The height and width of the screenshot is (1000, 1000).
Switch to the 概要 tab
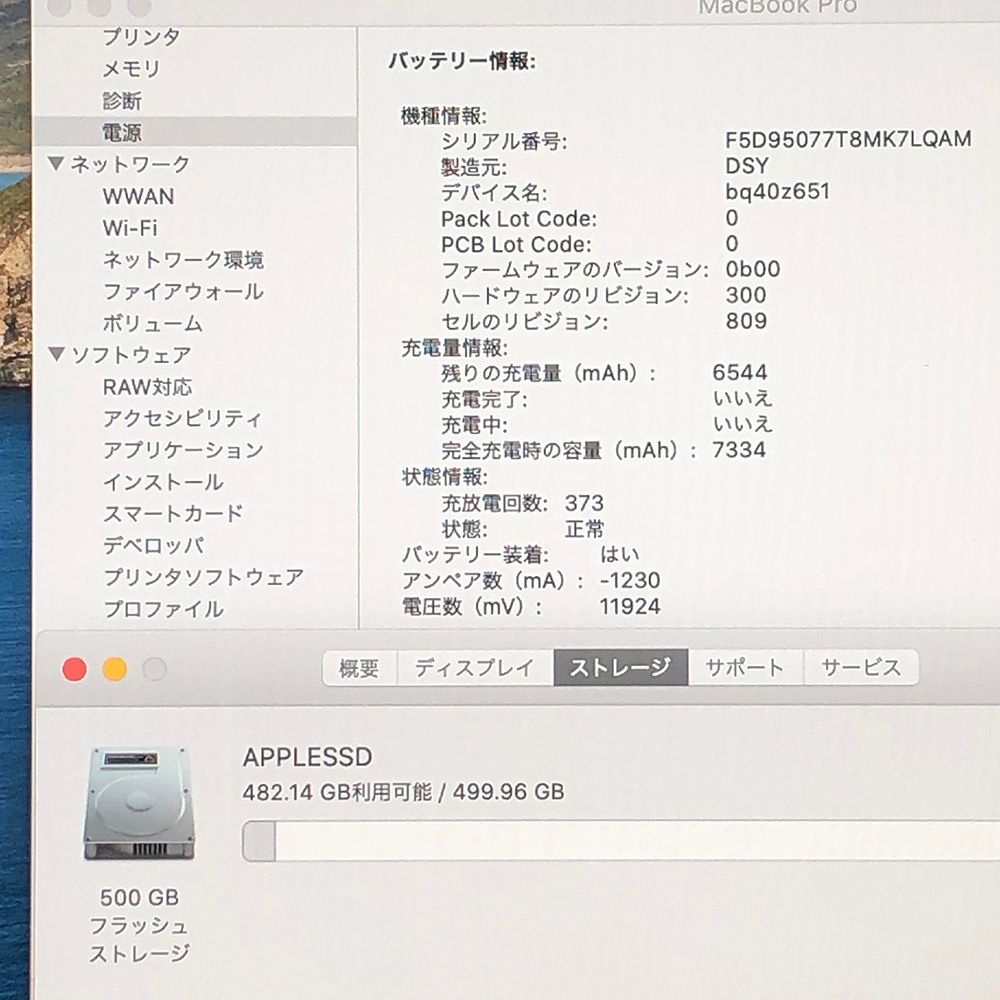click(x=359, y=668)
